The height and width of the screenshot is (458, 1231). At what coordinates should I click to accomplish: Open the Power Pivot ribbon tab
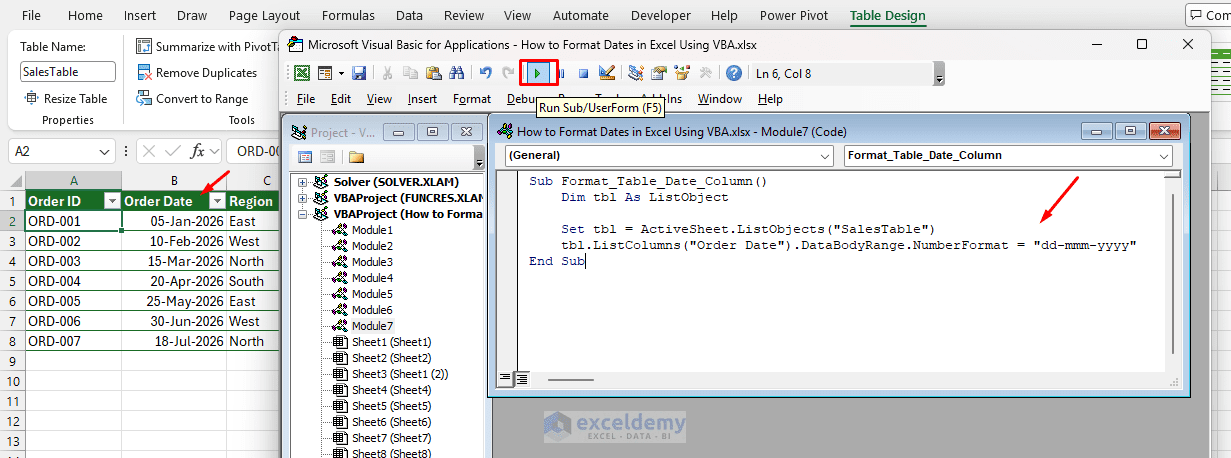pyautogui.click(x=794, y=15)
